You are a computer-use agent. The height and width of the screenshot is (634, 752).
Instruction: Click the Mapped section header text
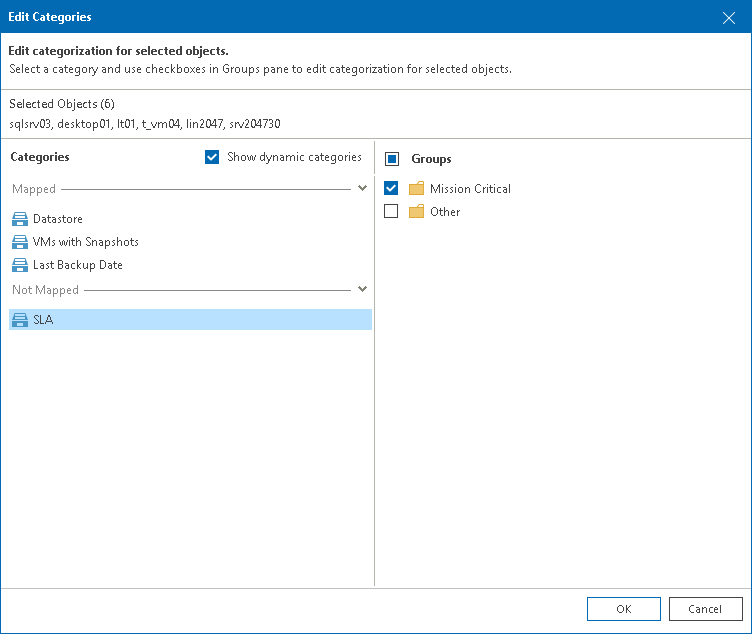point(34,189)
